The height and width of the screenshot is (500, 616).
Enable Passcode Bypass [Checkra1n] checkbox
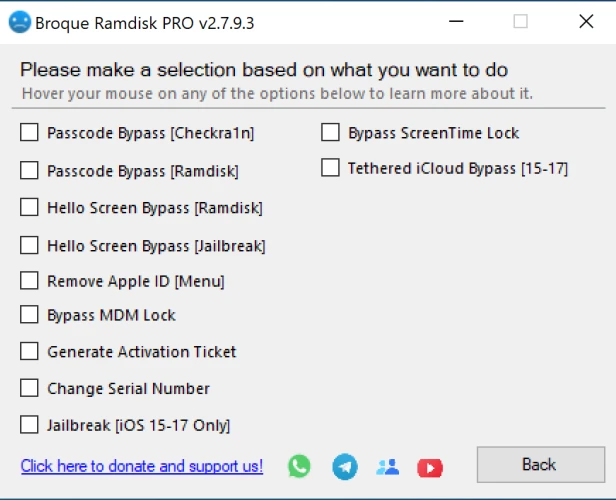[29, 132]
